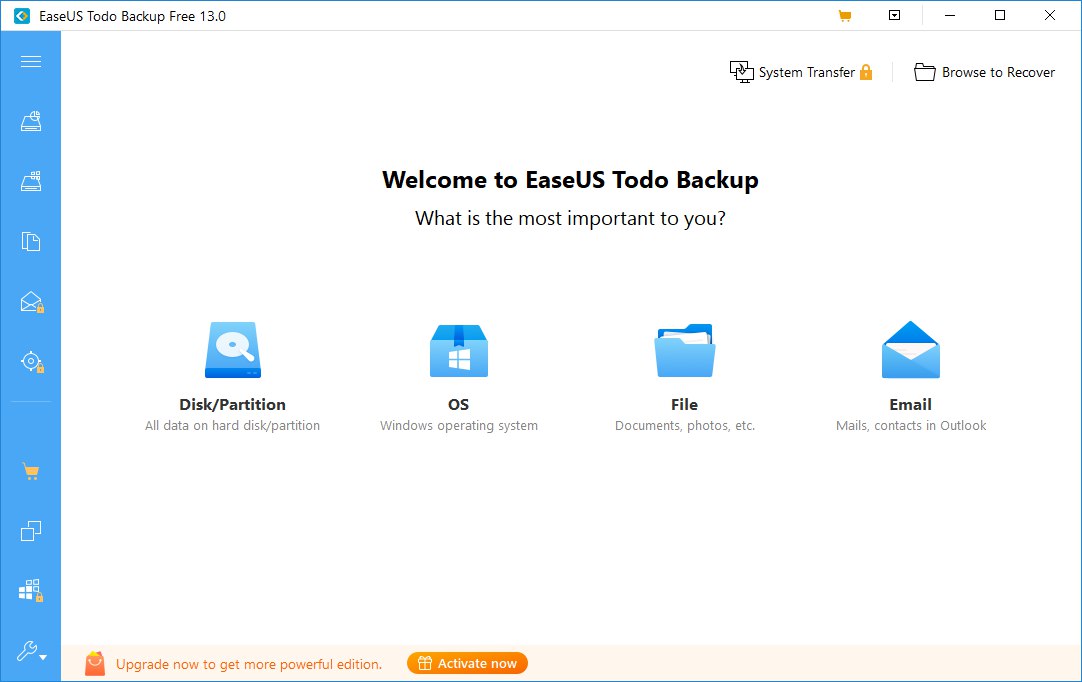The width and height of the screenshot is (1082, 682).
Task: Open System Backup in sidebar
Action: tap(30, 182)
